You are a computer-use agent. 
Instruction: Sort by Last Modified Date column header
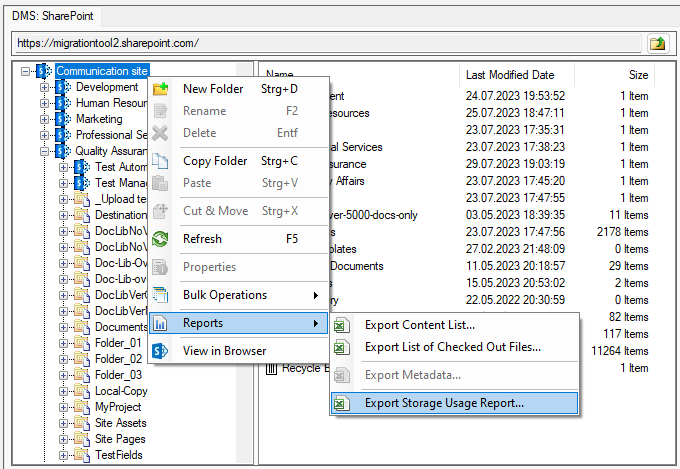click(x=517, y=75)
